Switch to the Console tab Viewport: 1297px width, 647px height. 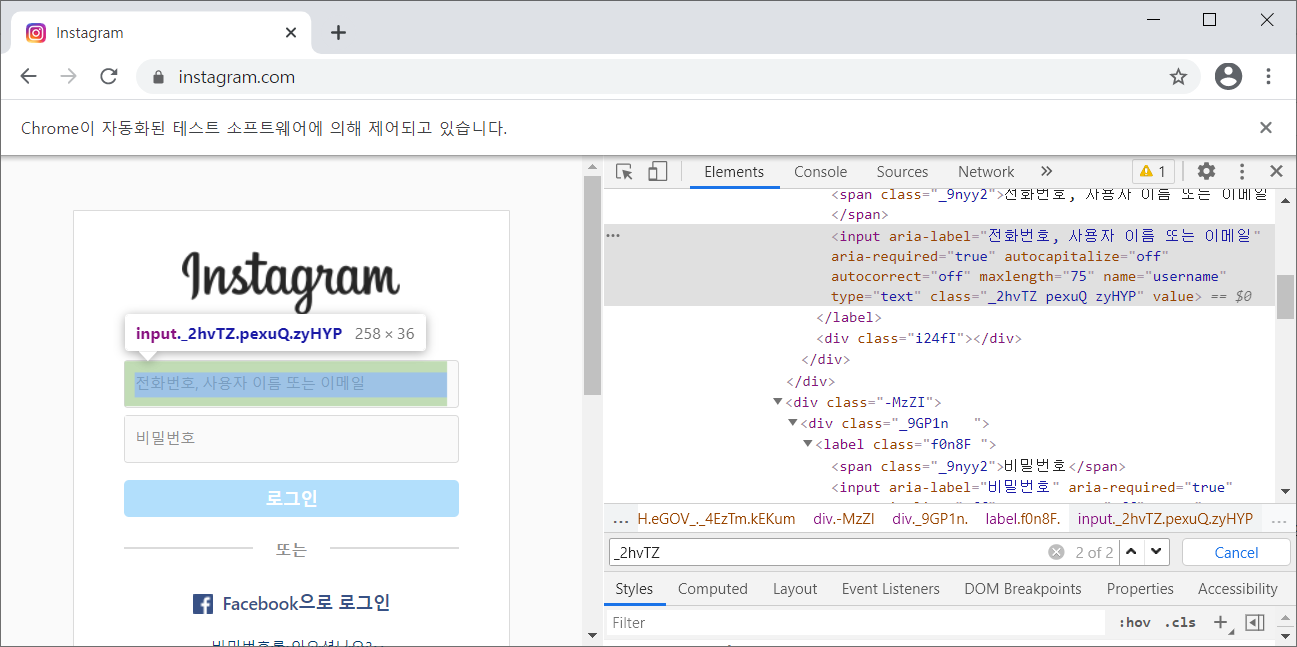click(x=820, y=172)
